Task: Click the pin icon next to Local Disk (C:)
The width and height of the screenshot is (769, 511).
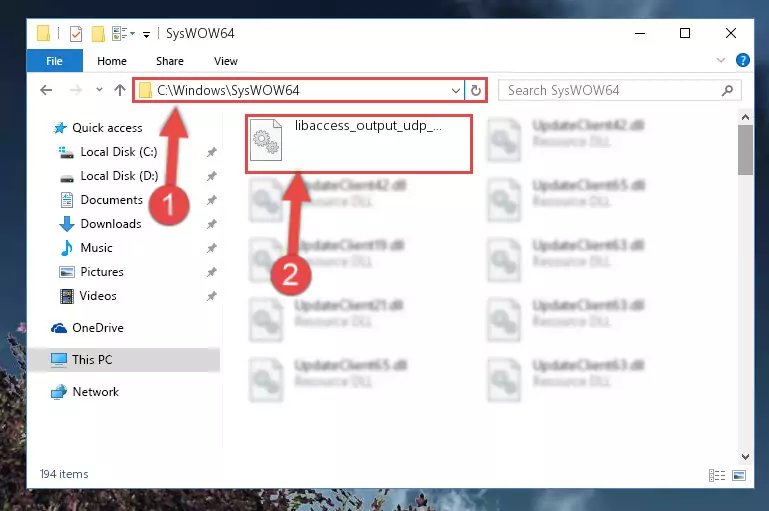Action: (x=211, y=152)
